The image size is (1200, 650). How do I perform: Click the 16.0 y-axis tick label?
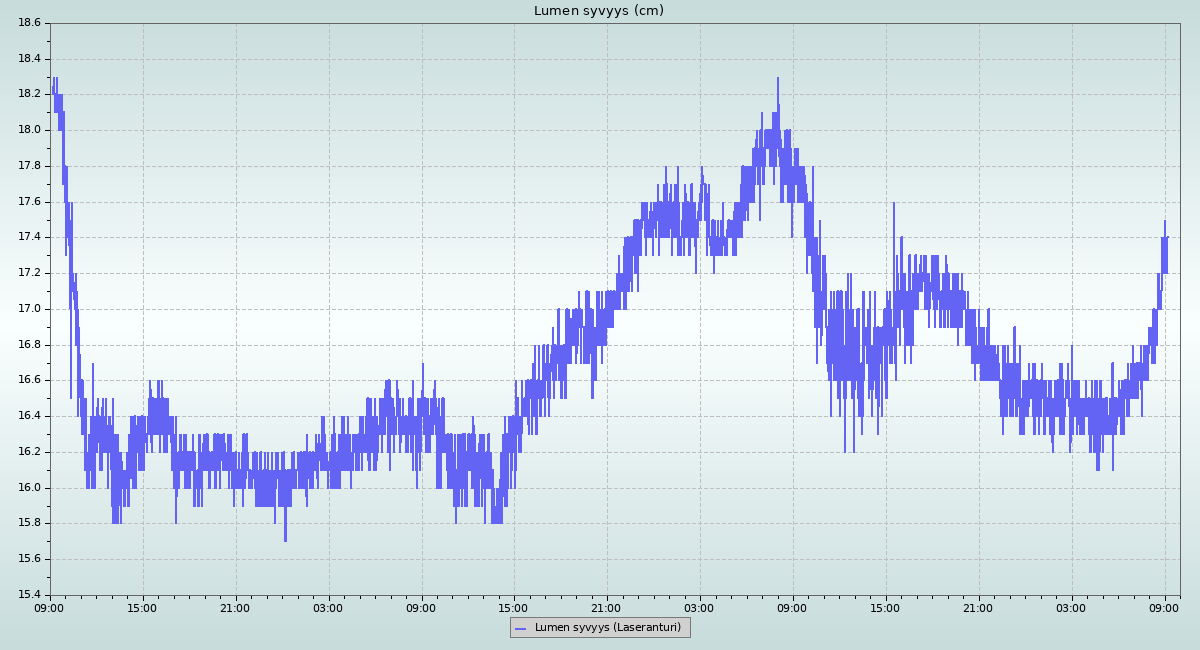click(29, 488)
